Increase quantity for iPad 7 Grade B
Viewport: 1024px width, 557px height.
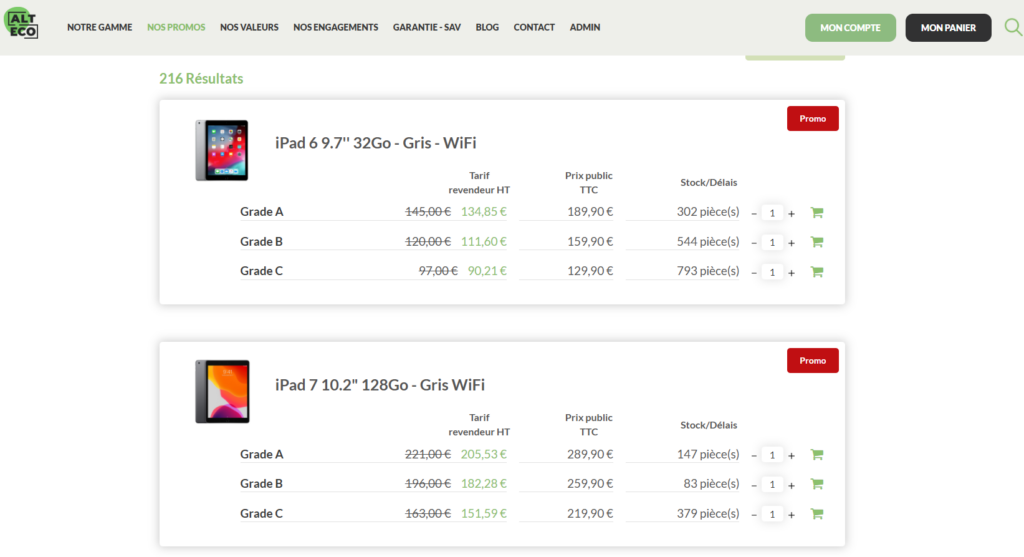point(792,485)
